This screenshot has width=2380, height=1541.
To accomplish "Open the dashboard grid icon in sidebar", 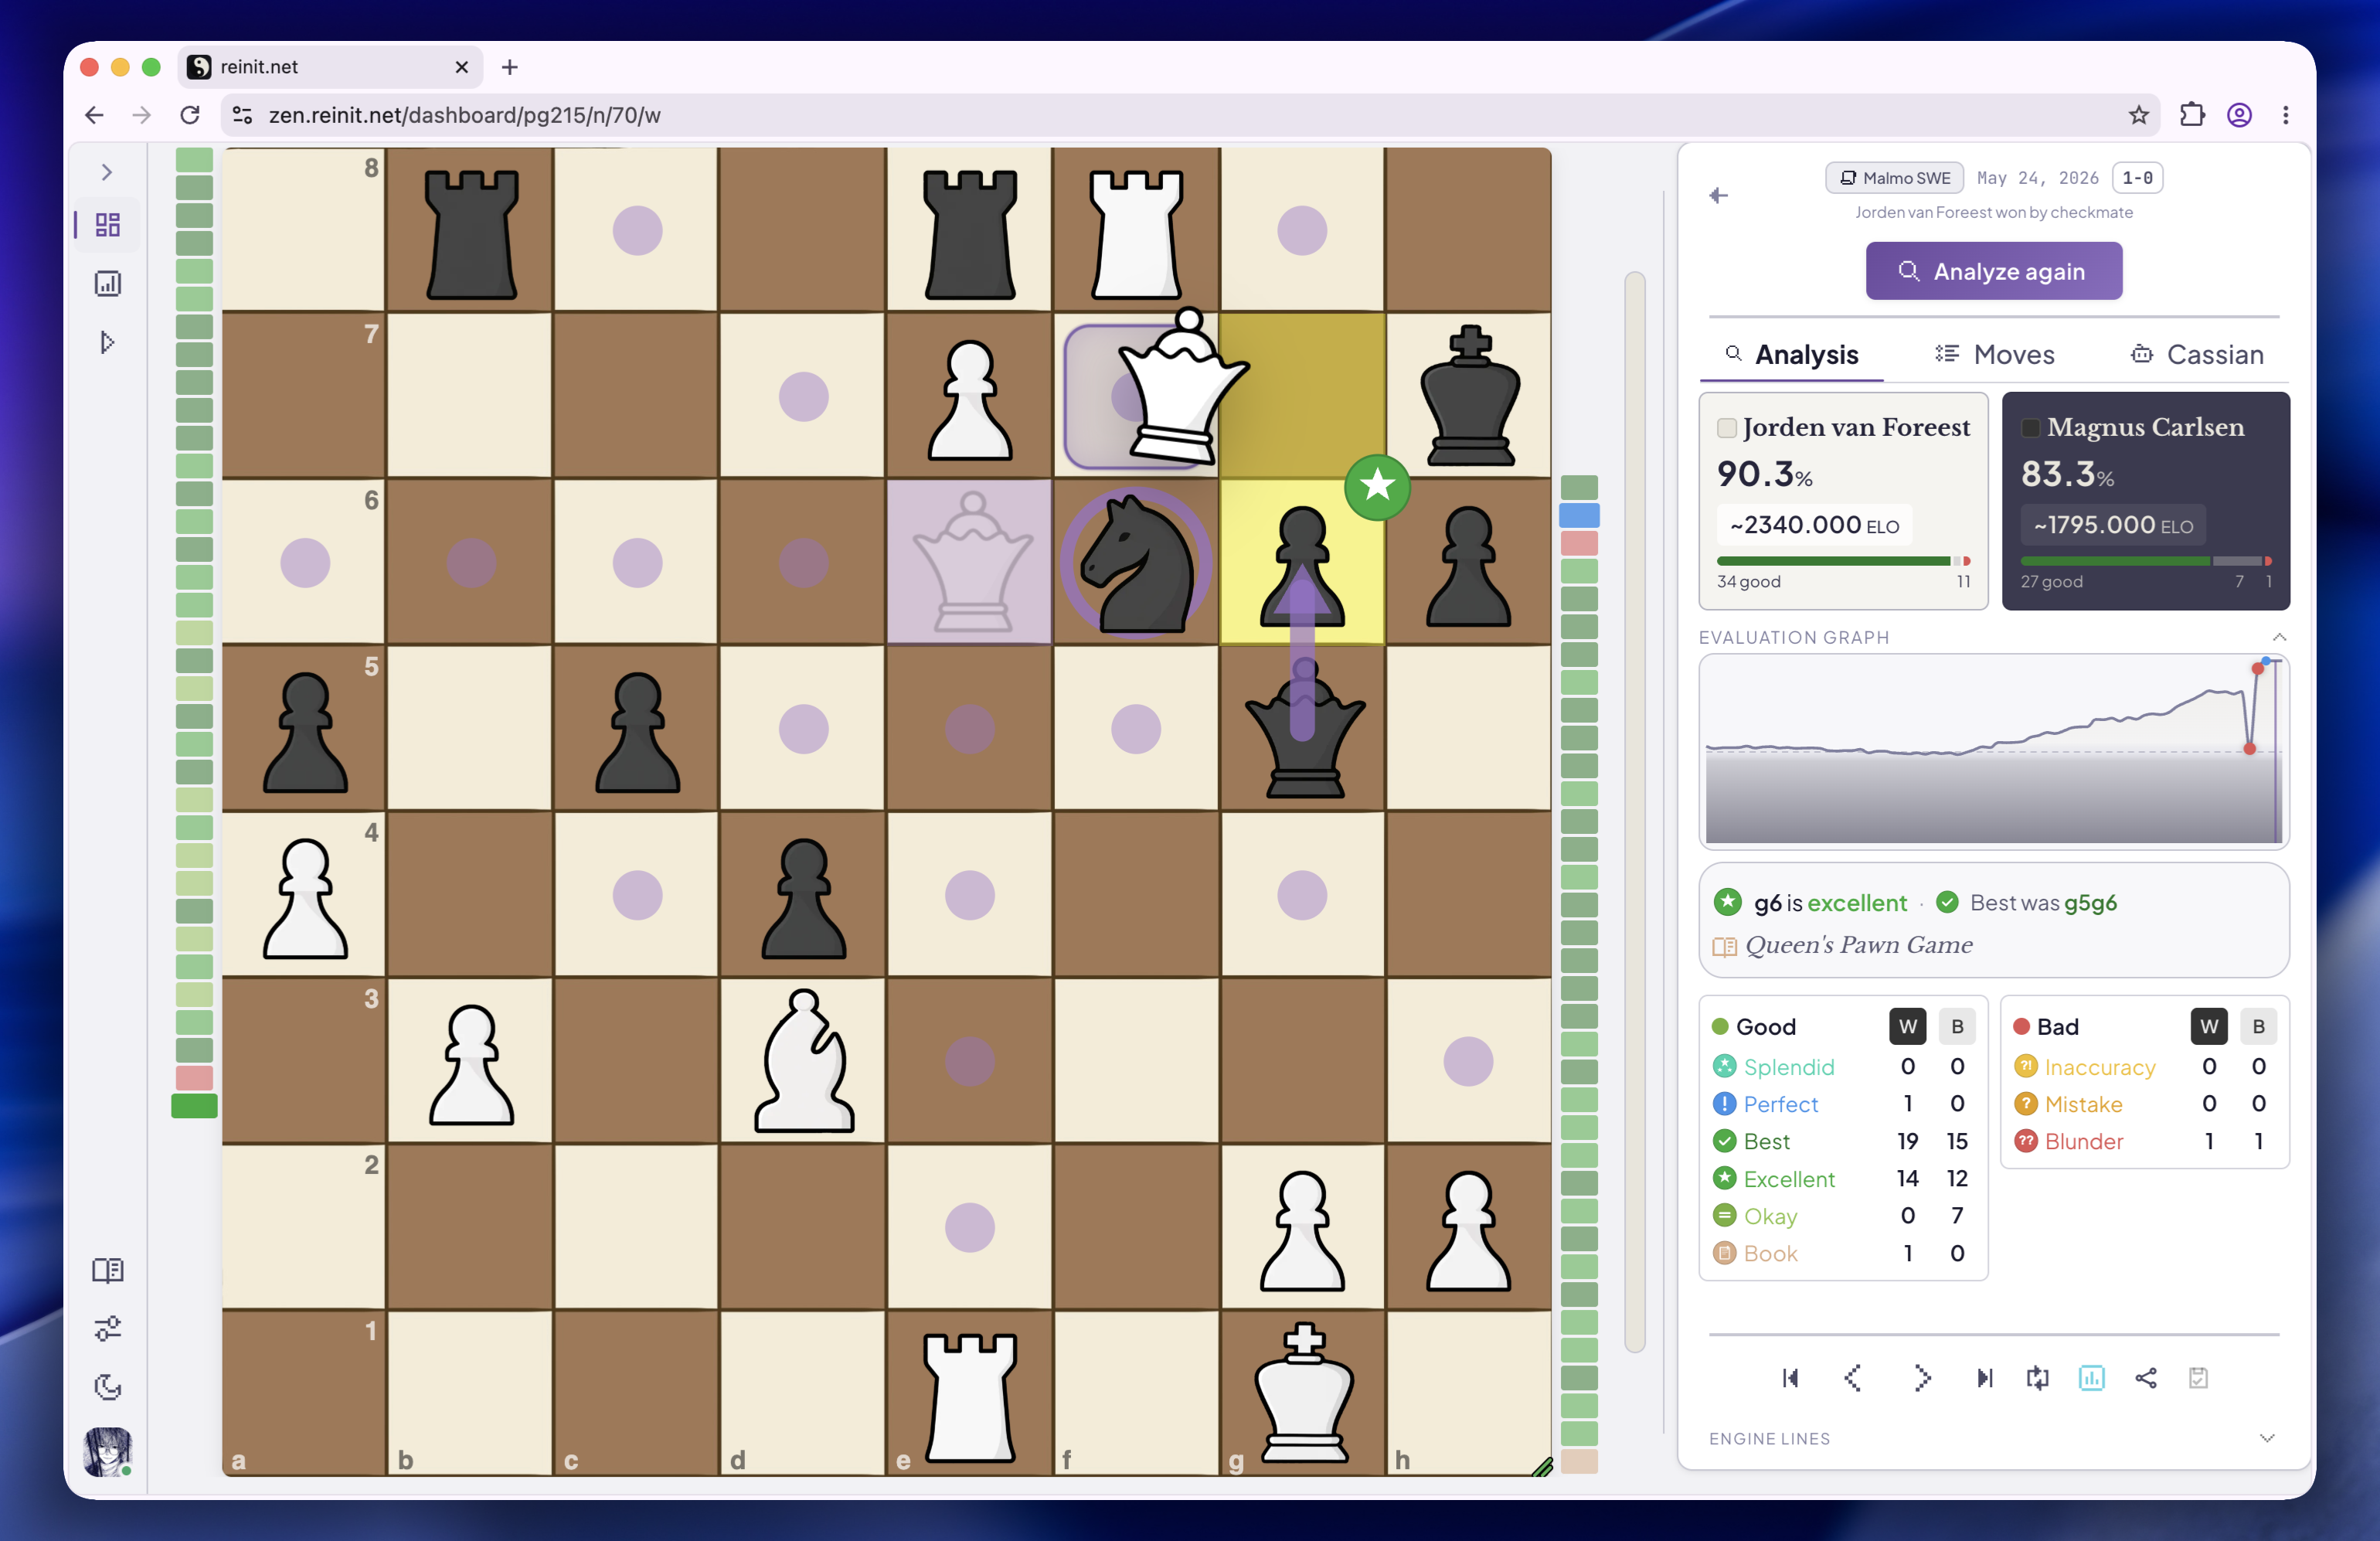I will pos(107,224).
